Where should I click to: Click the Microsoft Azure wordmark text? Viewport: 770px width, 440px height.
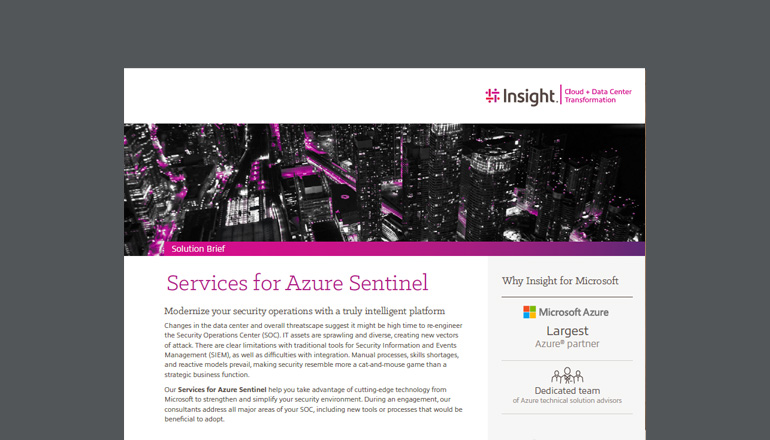point(574,312)
